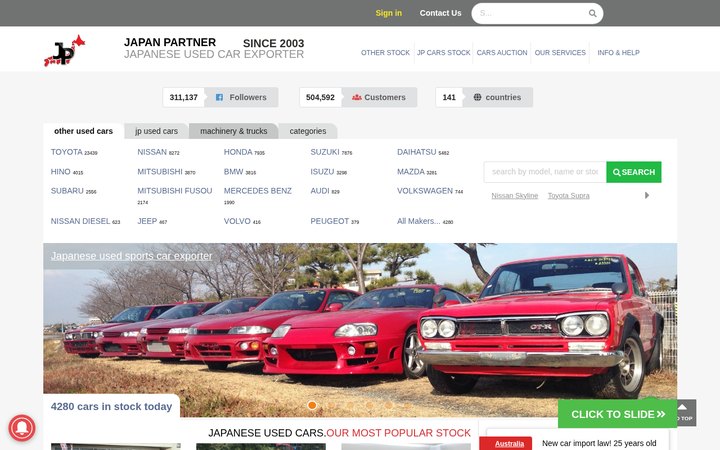
Task: Click the CLICK TO SLIDE button
Action: [x=618, y=414]
